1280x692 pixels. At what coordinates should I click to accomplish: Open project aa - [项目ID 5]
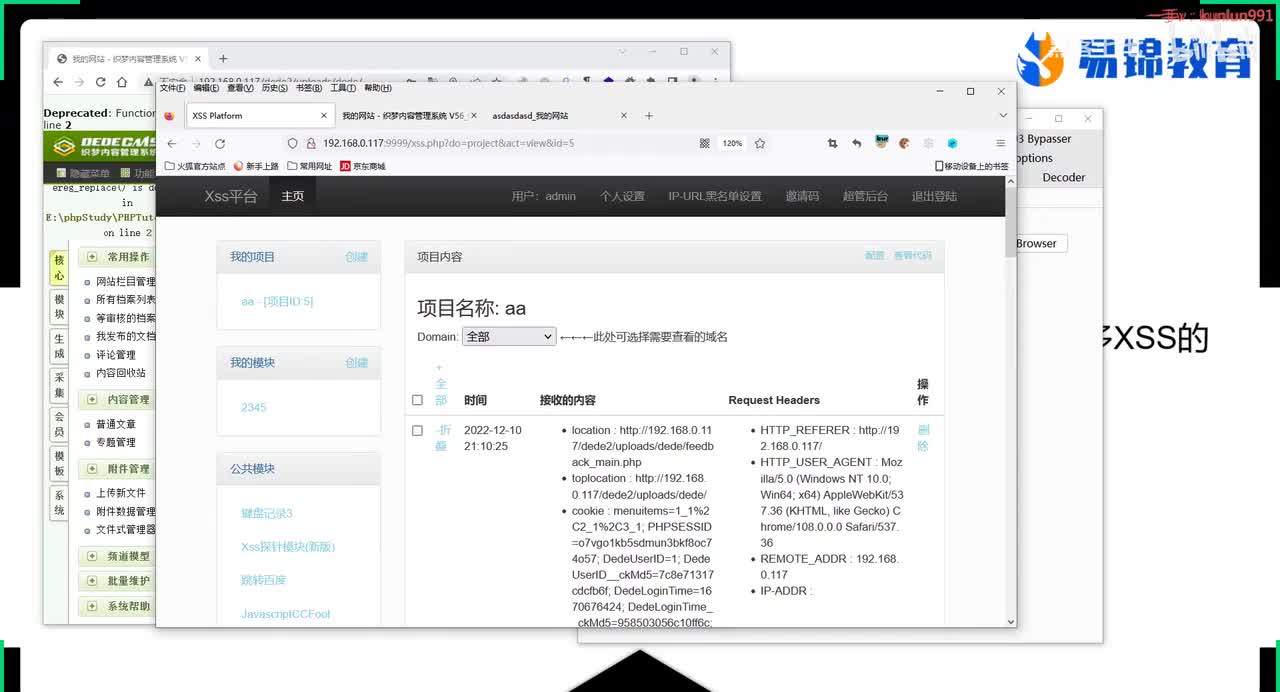(277, 301)
